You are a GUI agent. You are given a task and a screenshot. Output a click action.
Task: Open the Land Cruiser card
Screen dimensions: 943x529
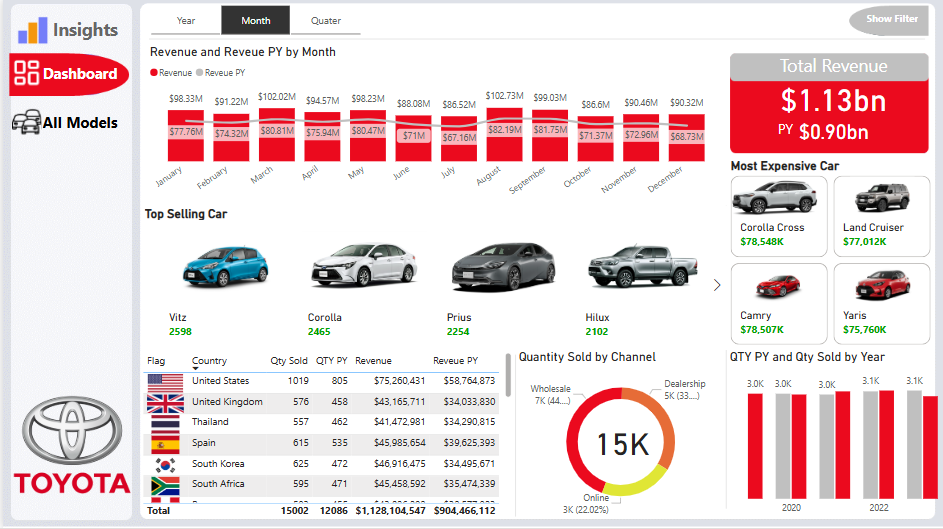(x=882, y=216)
